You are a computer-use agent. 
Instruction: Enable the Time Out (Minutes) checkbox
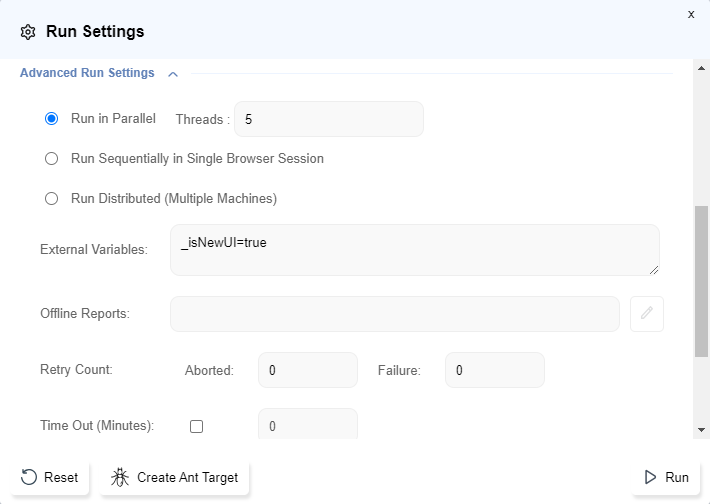click(196, 426)
